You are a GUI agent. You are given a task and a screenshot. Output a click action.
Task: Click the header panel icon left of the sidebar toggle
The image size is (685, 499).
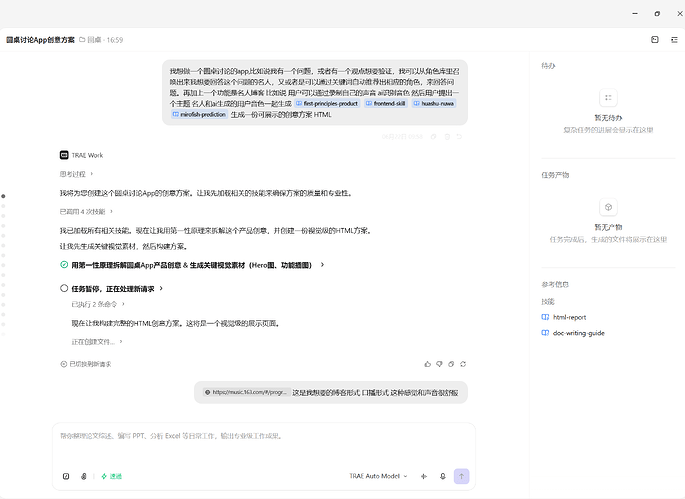click(x=654, y=40)
